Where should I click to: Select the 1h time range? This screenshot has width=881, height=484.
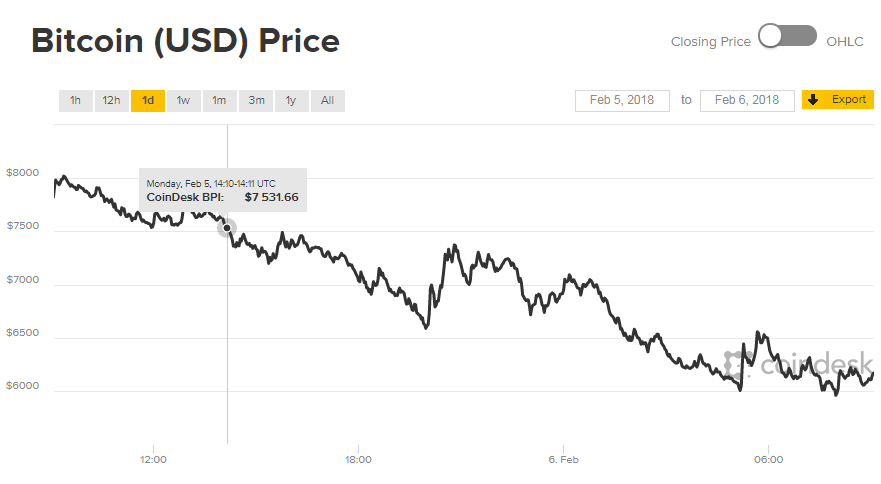pyautogui.click(x=75, y=100)
